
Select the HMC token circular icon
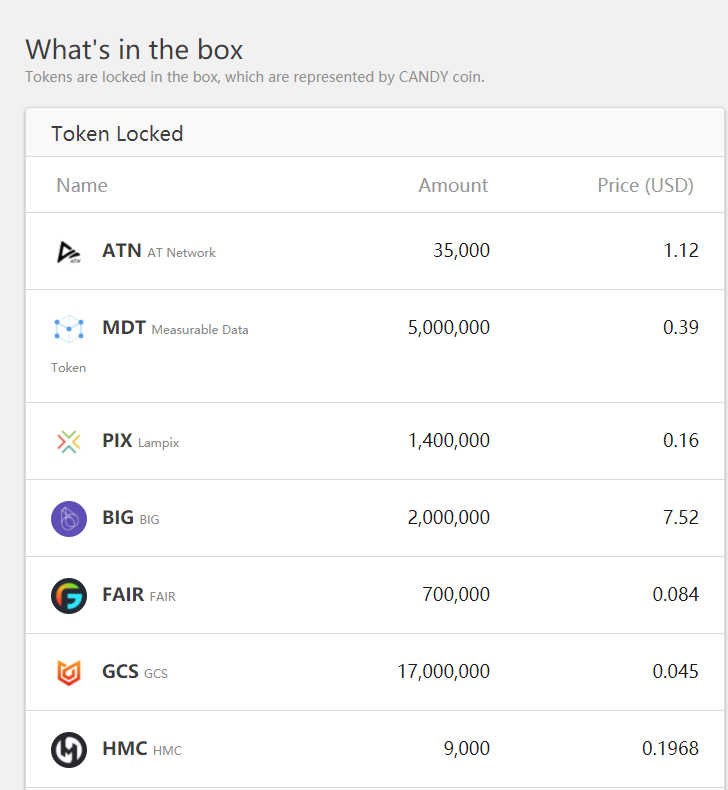(x=69, y=749)
